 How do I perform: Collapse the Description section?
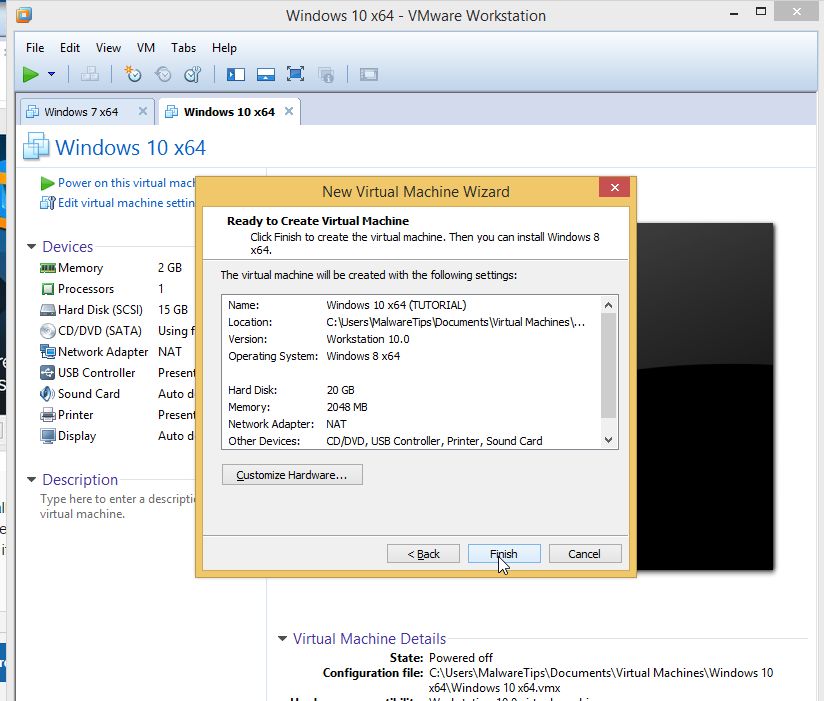[32, 479]
